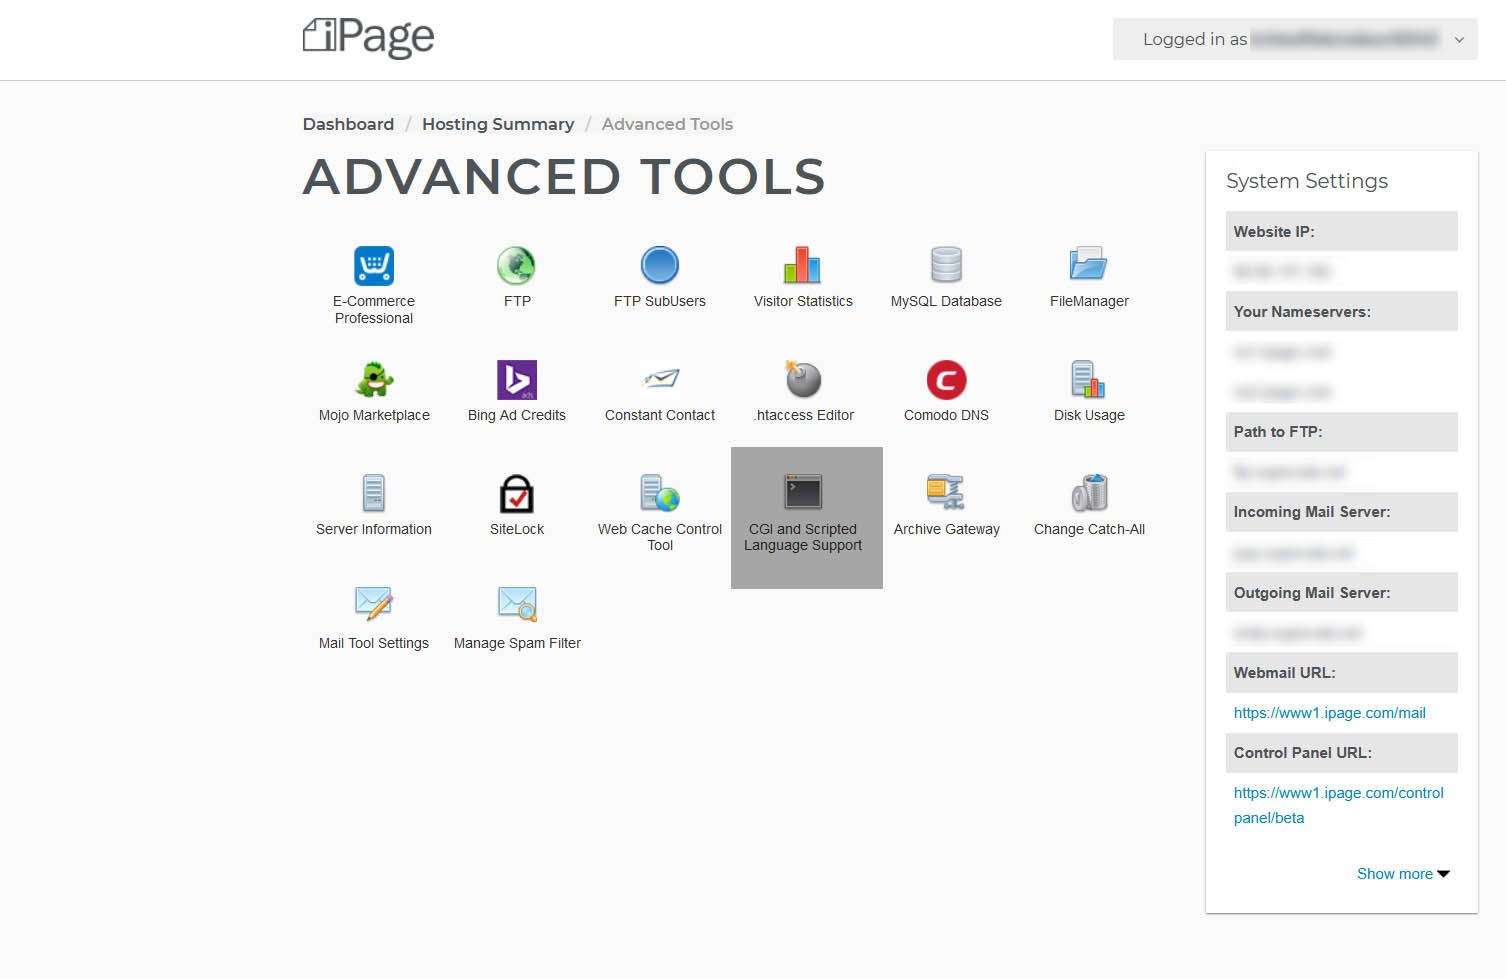This screenshot has width=1506, height=978.
Task: Click the ADVANCED TOOLS page heading
Action: [x=564, y=177]
